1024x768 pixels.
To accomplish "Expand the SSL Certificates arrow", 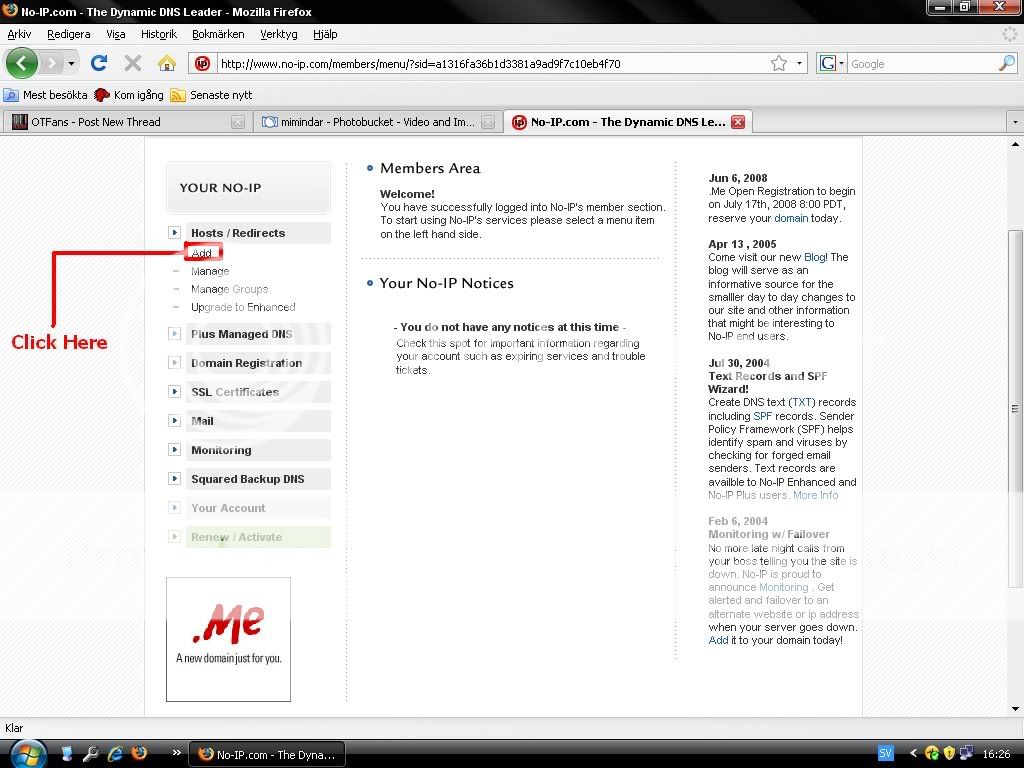I will [174, 392].
